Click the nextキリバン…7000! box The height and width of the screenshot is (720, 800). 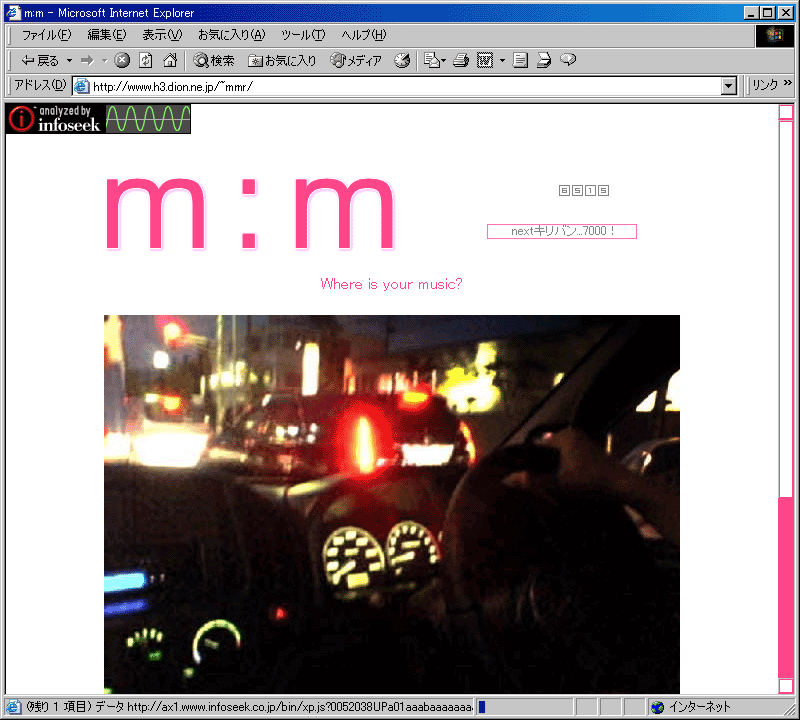(562, 231)
